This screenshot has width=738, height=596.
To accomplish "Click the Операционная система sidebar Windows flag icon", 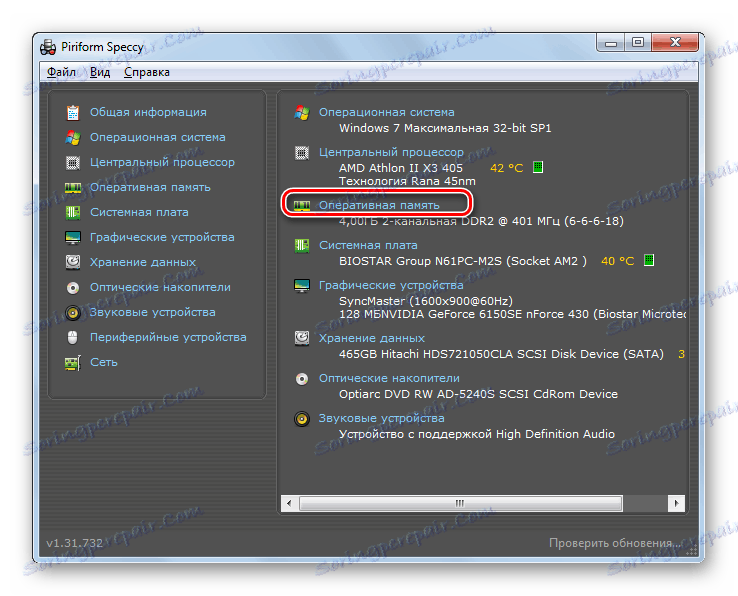I will [72, 137].
